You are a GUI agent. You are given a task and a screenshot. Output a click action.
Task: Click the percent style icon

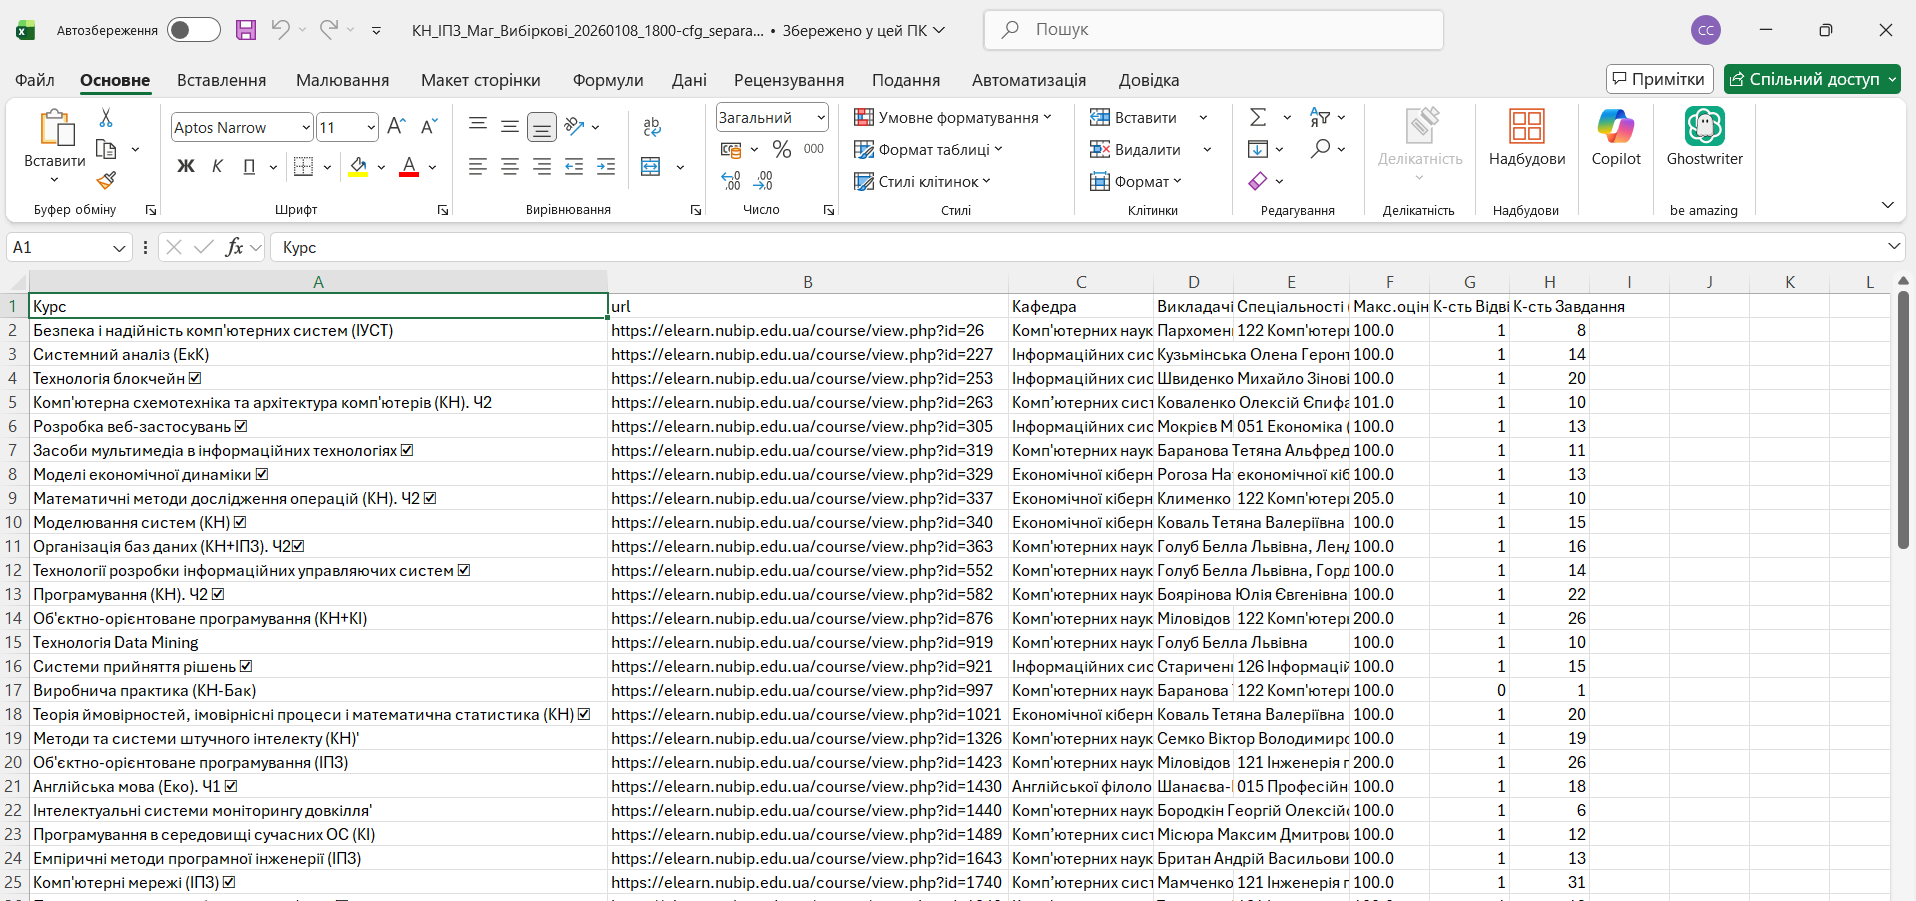[x=782, y=150]
